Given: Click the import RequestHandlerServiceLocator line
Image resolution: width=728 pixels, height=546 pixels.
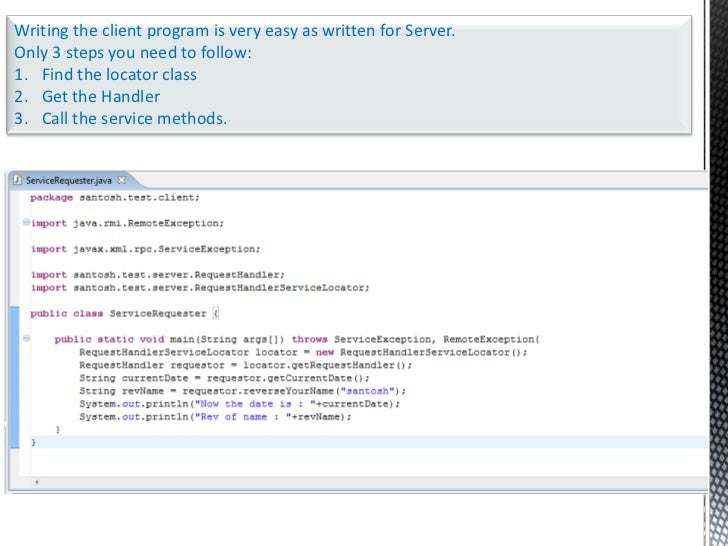Looking at the screenshot, I should point(200,287).
